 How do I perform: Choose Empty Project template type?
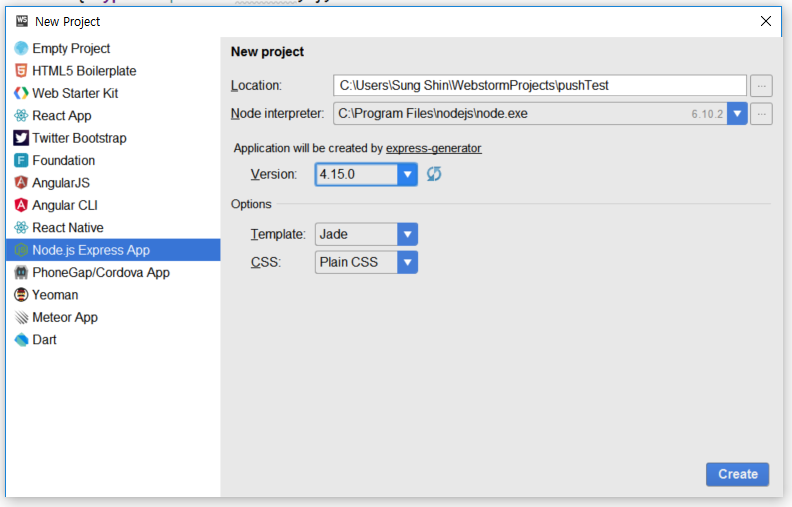coord(113,48)
